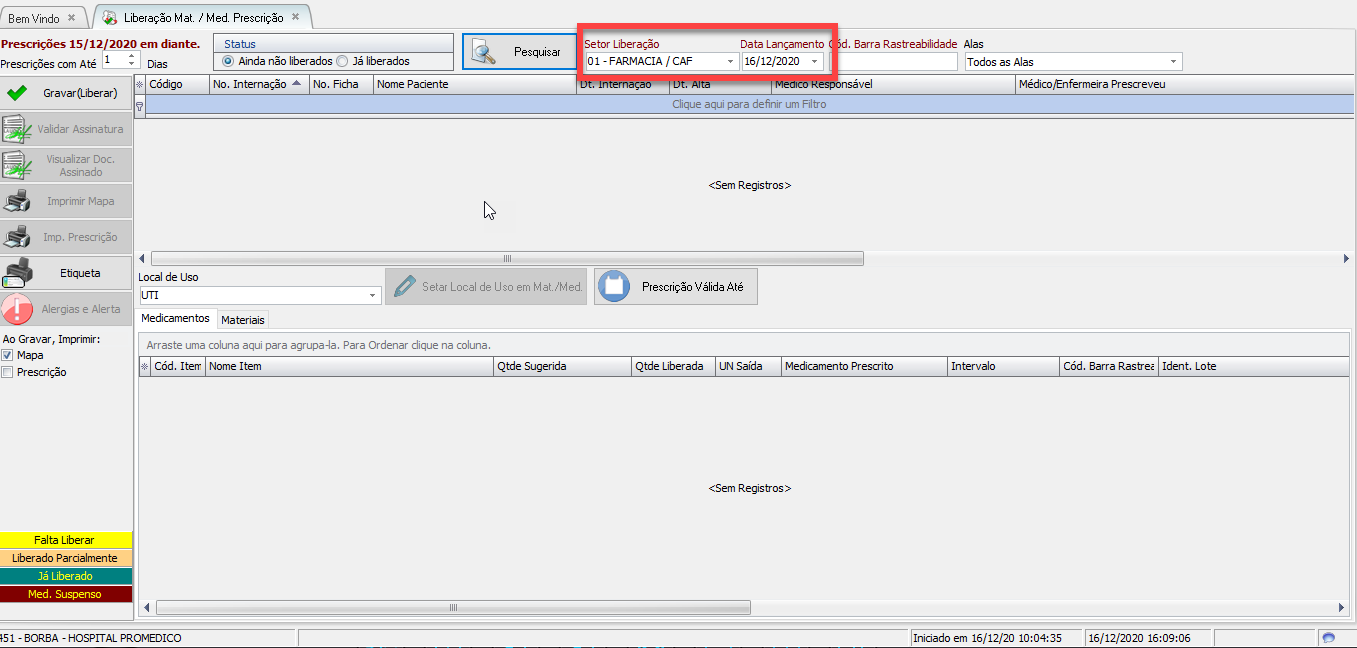The height and width of the screenshot is (648, 1357).
Task: Click the magnifier icon on Pesquisar
Action: 484,52
